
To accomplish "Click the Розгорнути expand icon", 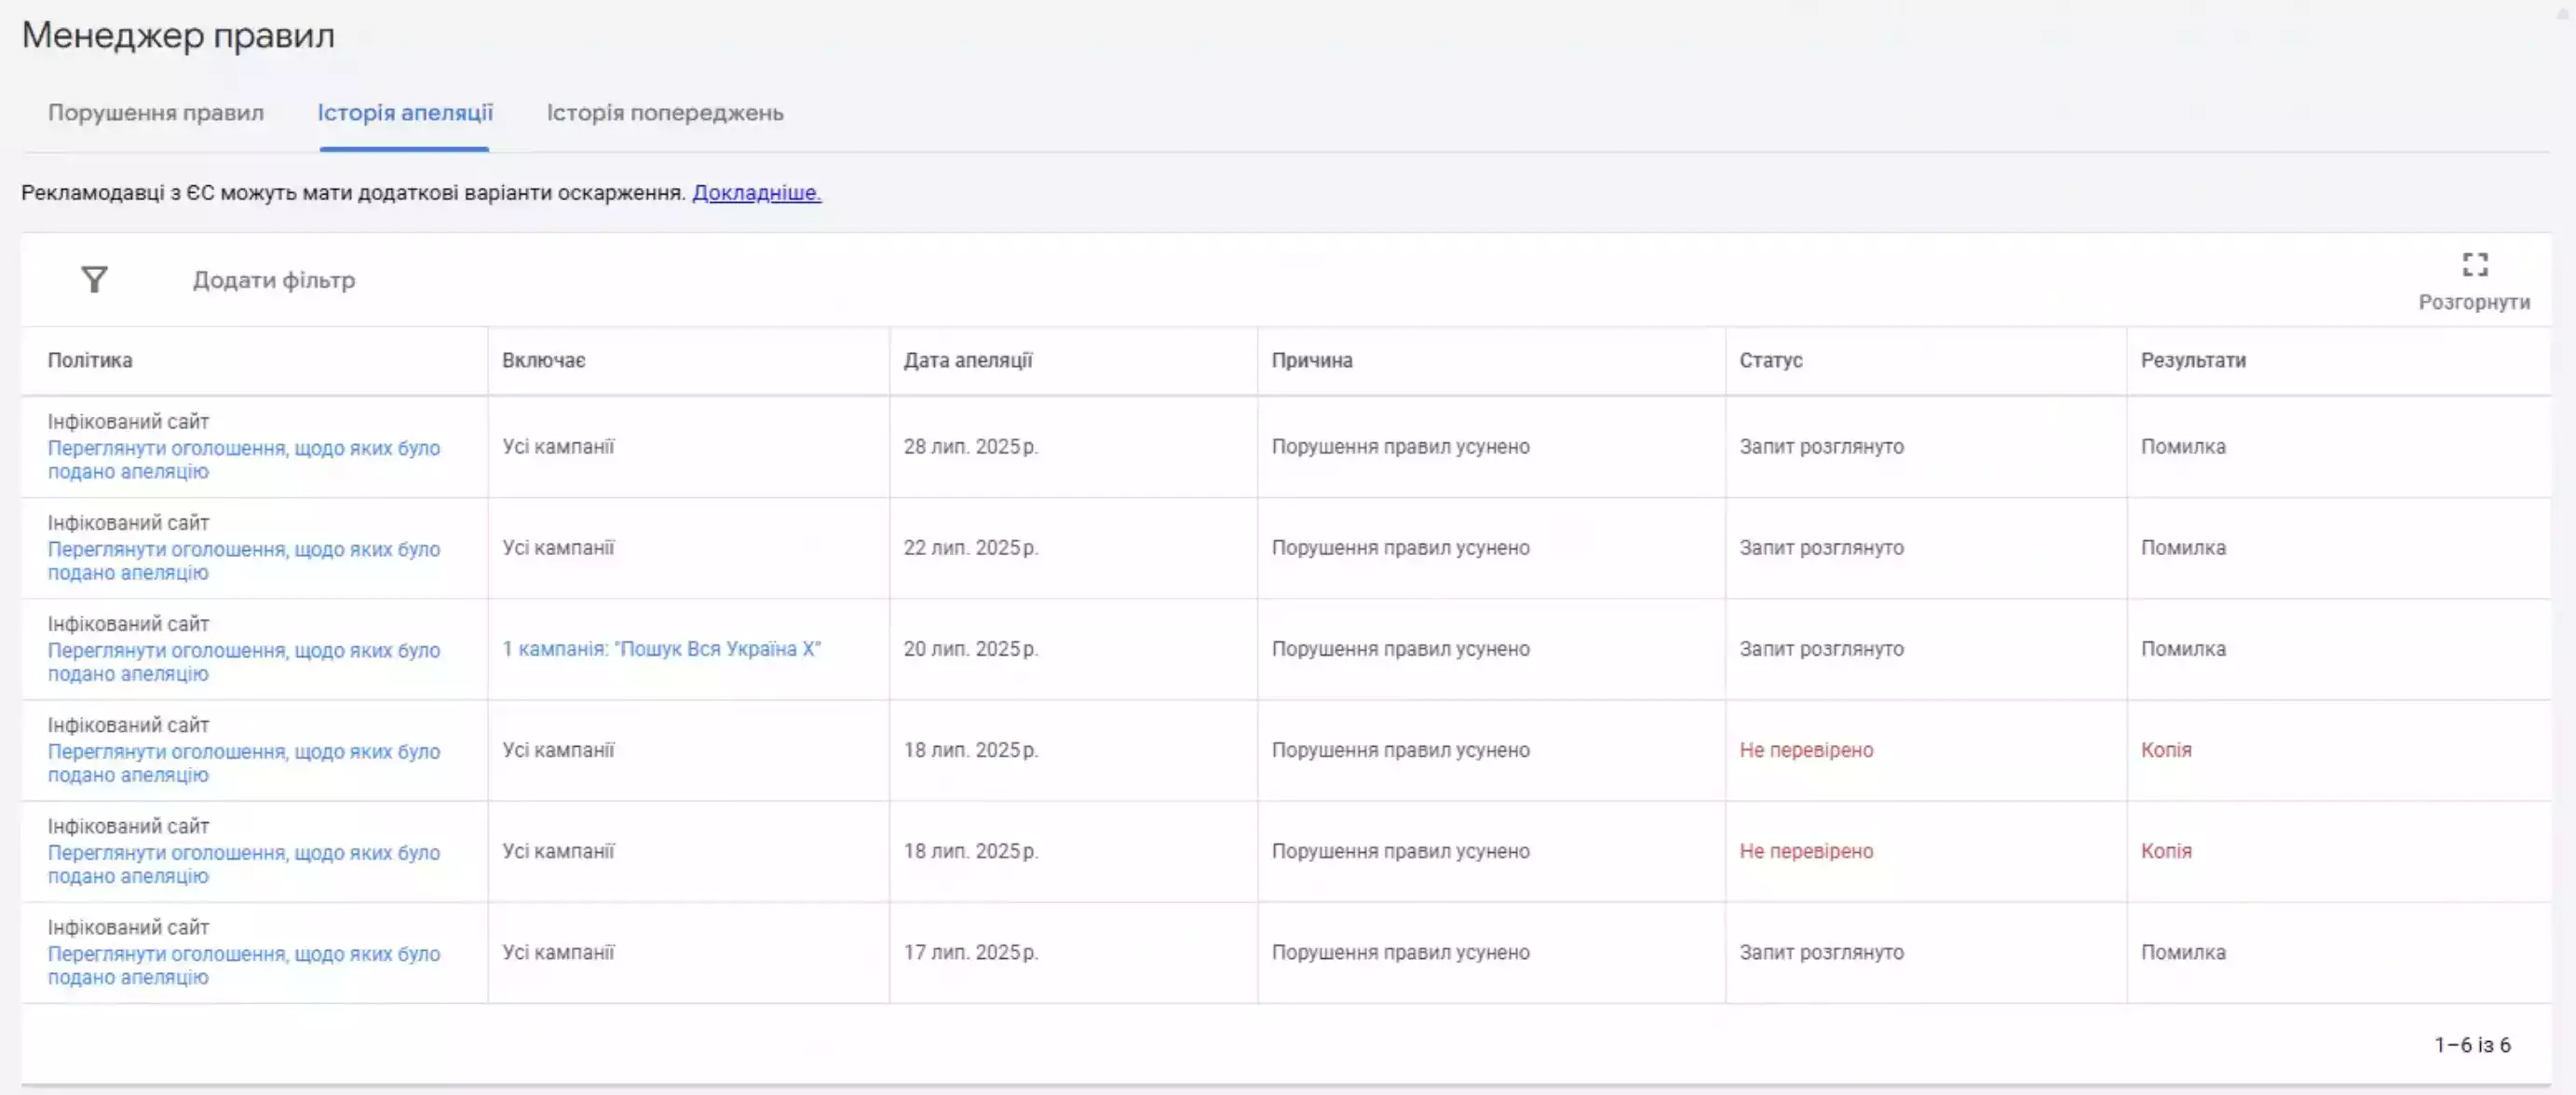I will click(x=2474, y=265).
